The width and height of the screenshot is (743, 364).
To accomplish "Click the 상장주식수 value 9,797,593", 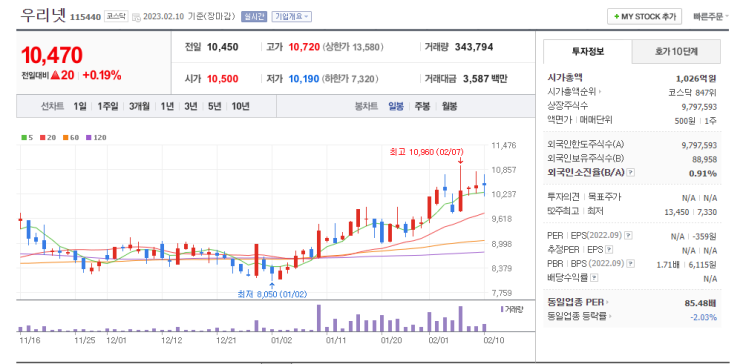I will [699, 107].
